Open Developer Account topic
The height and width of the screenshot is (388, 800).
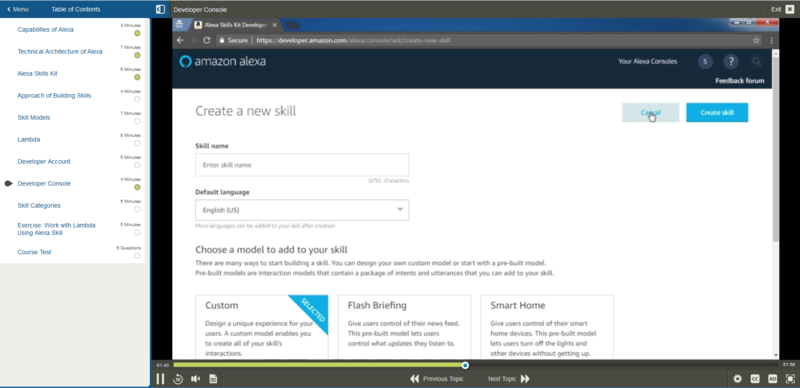(x=44, y=161)
